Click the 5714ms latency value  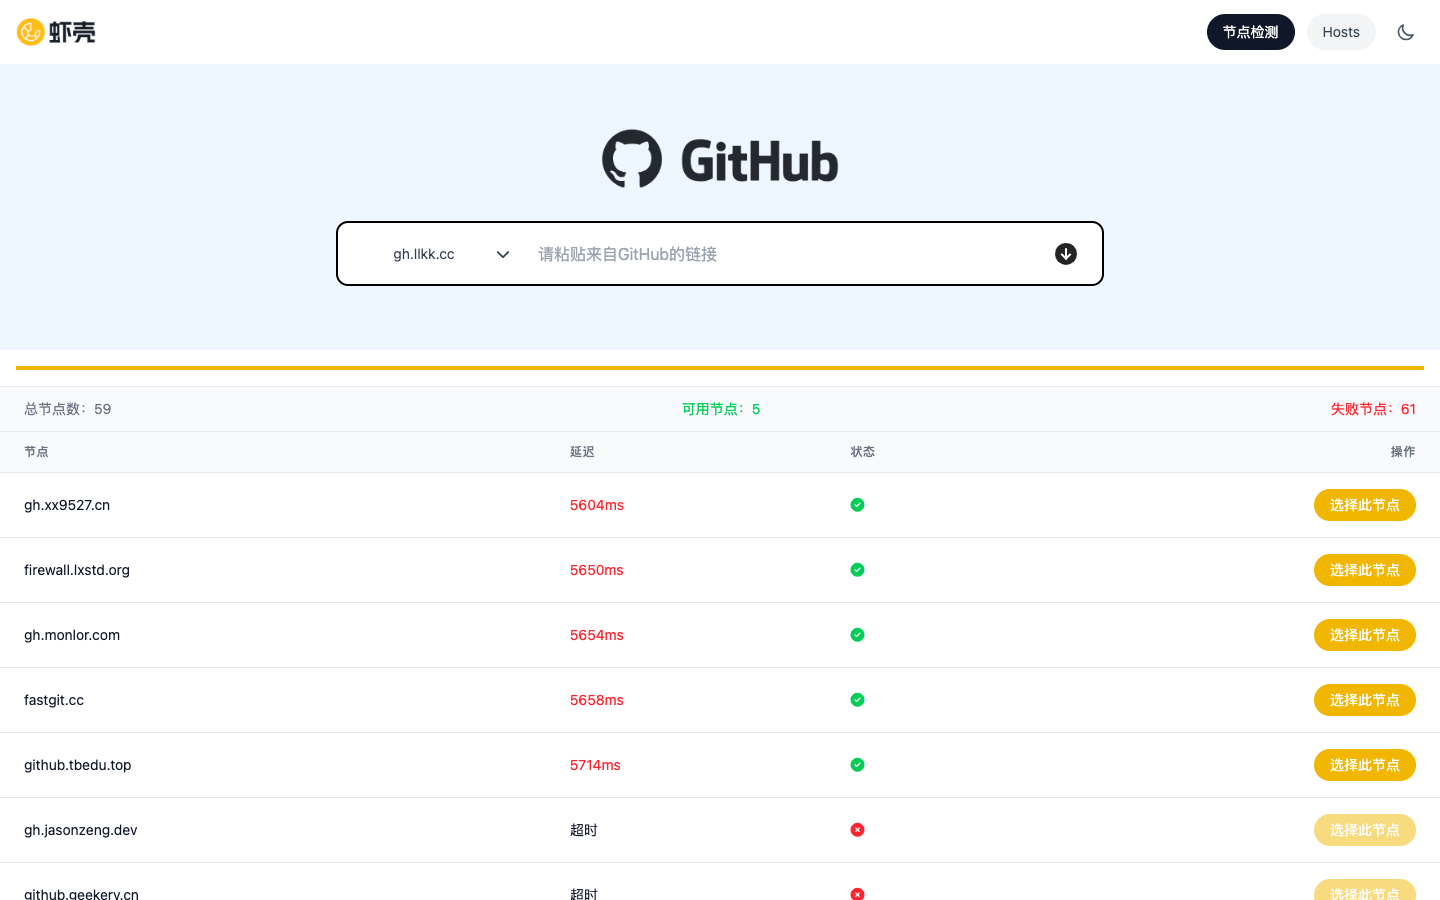[x=595, y=765]
